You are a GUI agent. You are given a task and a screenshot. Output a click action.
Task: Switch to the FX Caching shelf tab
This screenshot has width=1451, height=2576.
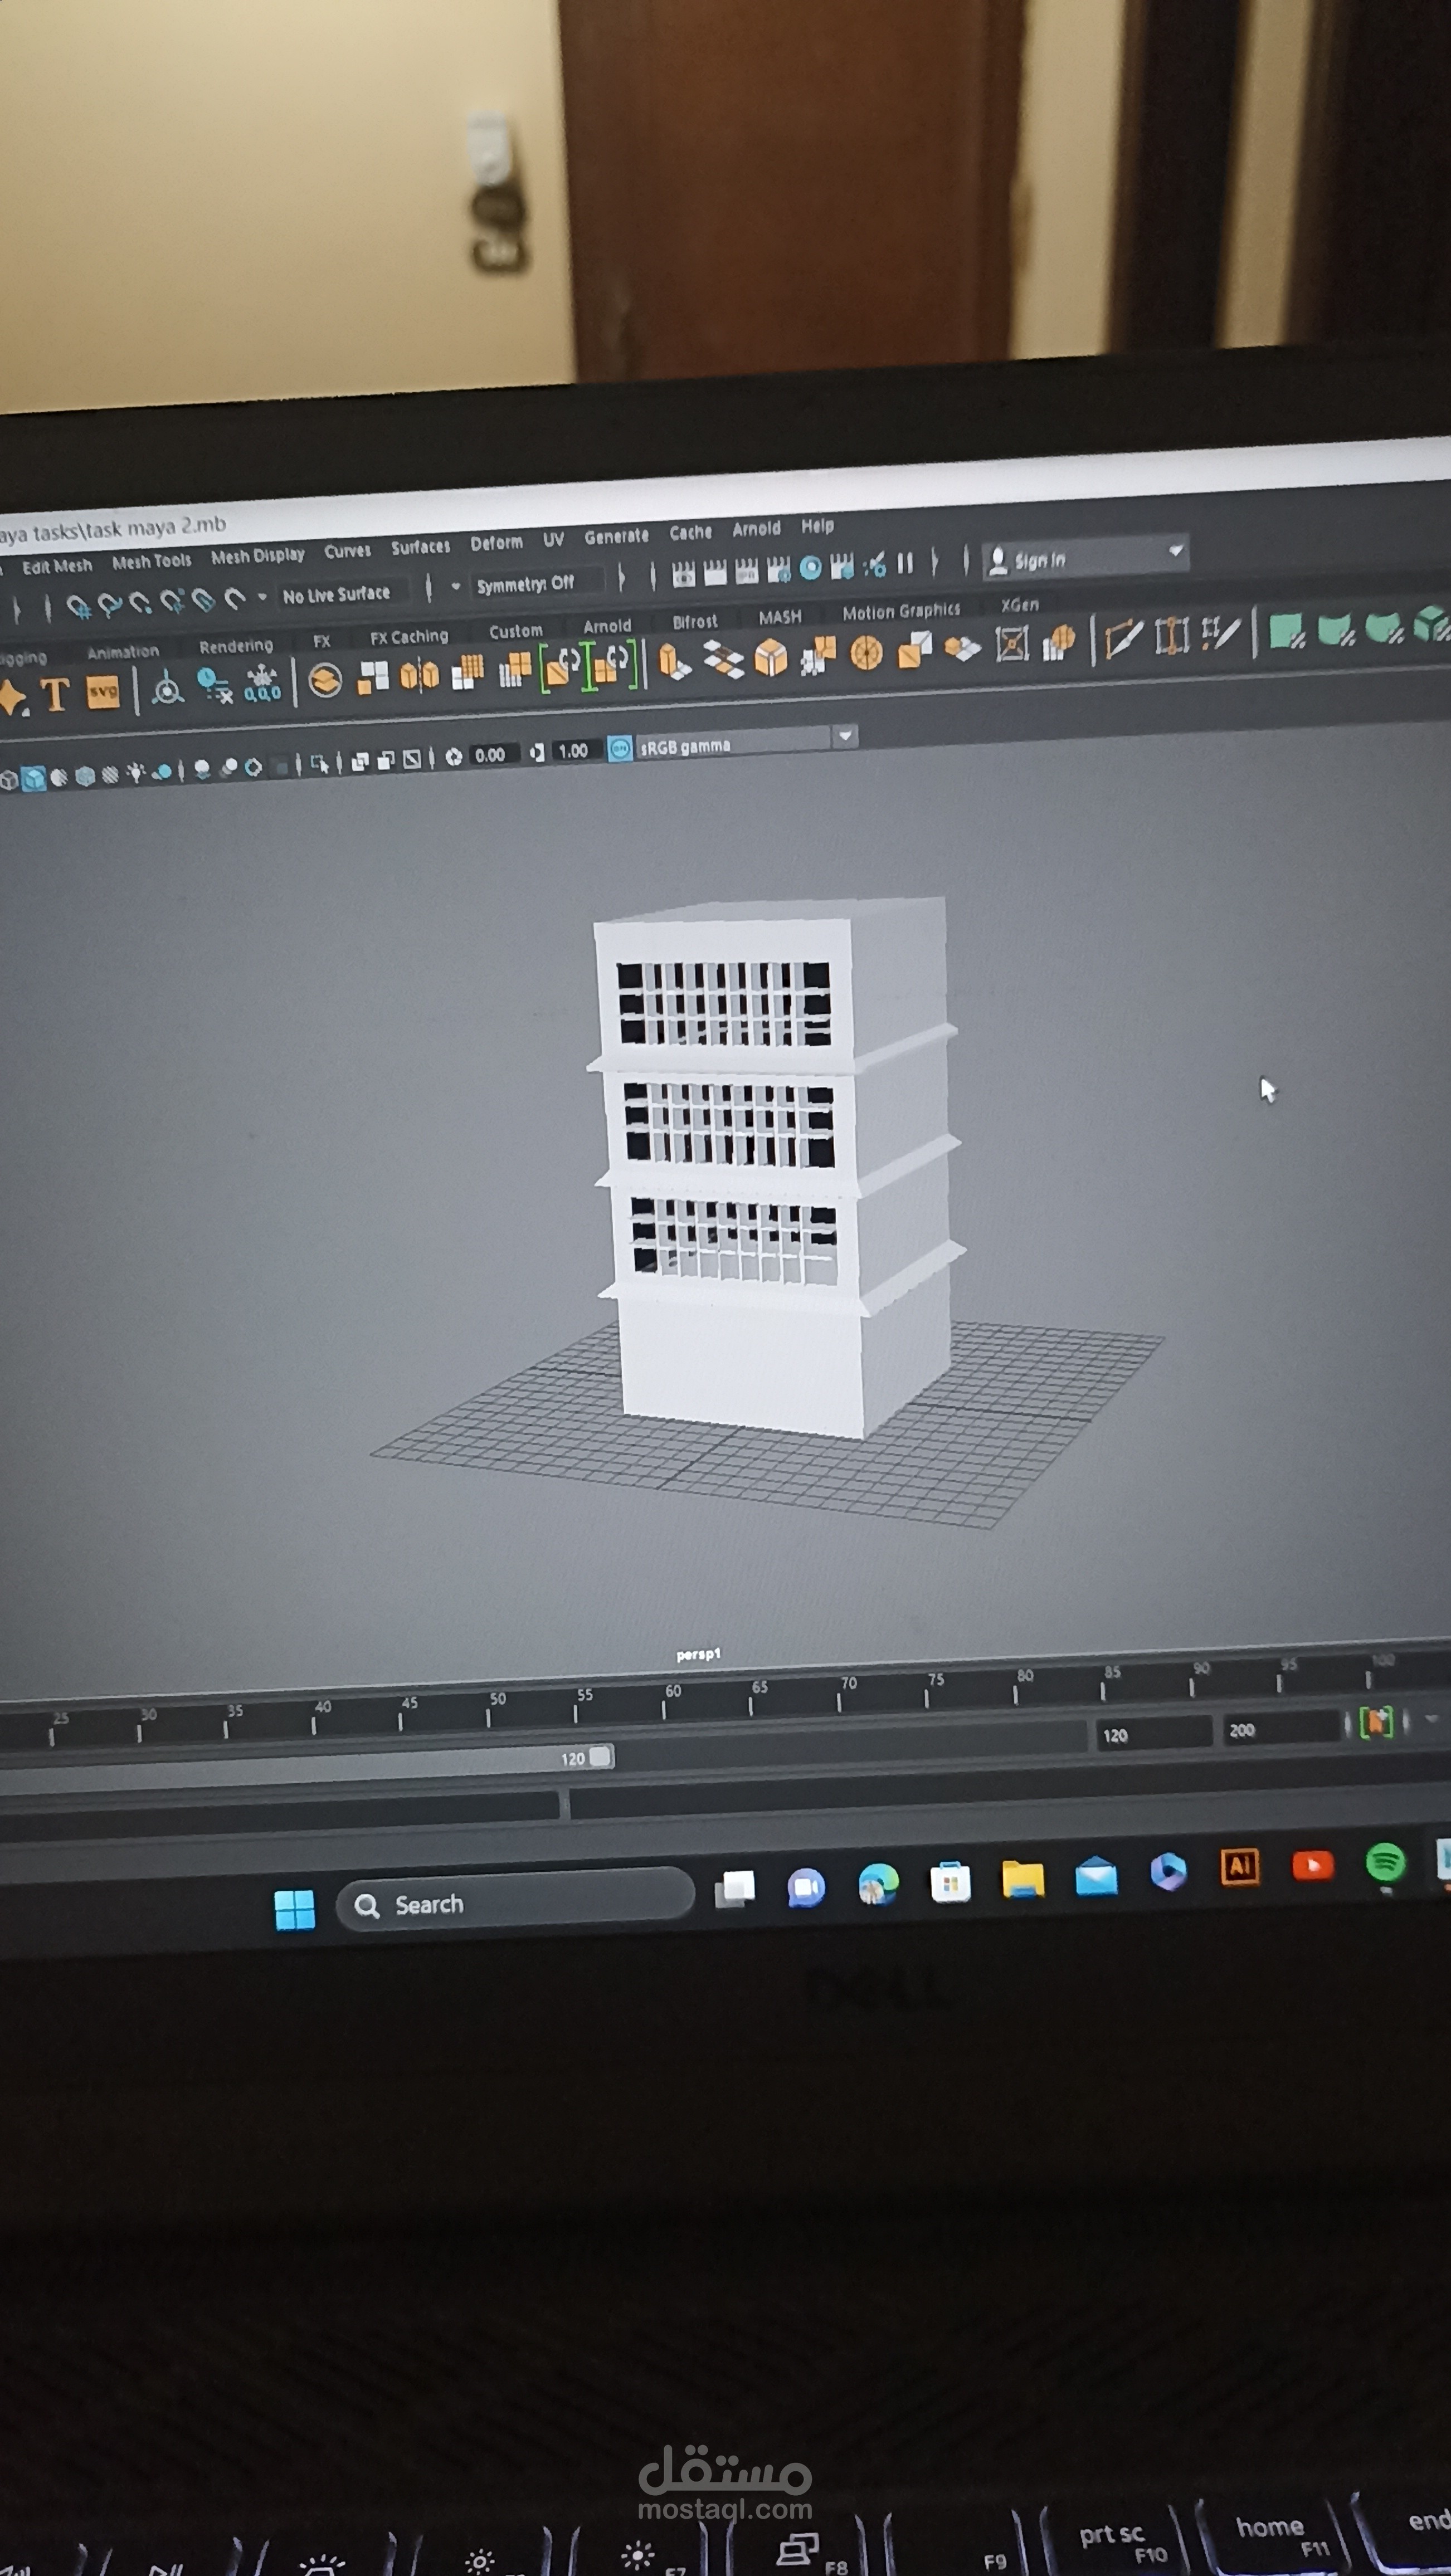[x=409, y=636]
